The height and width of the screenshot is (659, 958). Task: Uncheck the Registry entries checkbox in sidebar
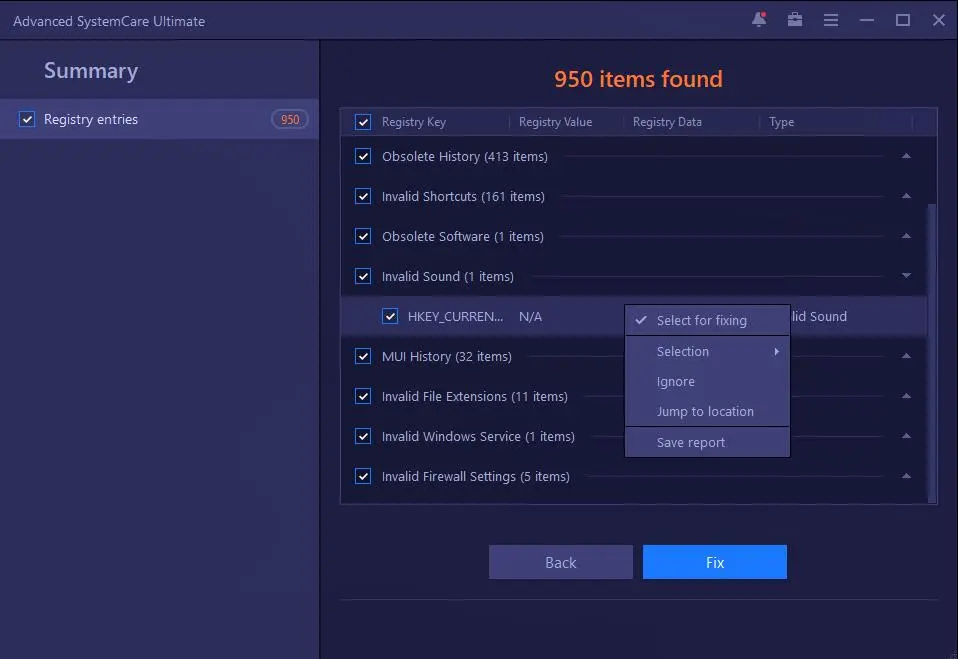[27, 120]
